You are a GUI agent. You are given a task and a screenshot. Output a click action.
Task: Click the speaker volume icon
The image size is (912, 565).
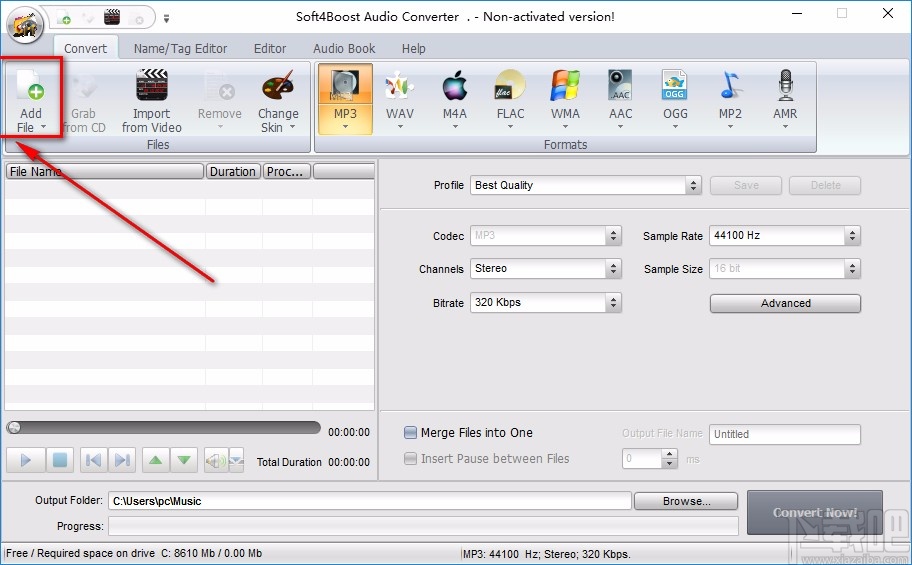point(216,461)
